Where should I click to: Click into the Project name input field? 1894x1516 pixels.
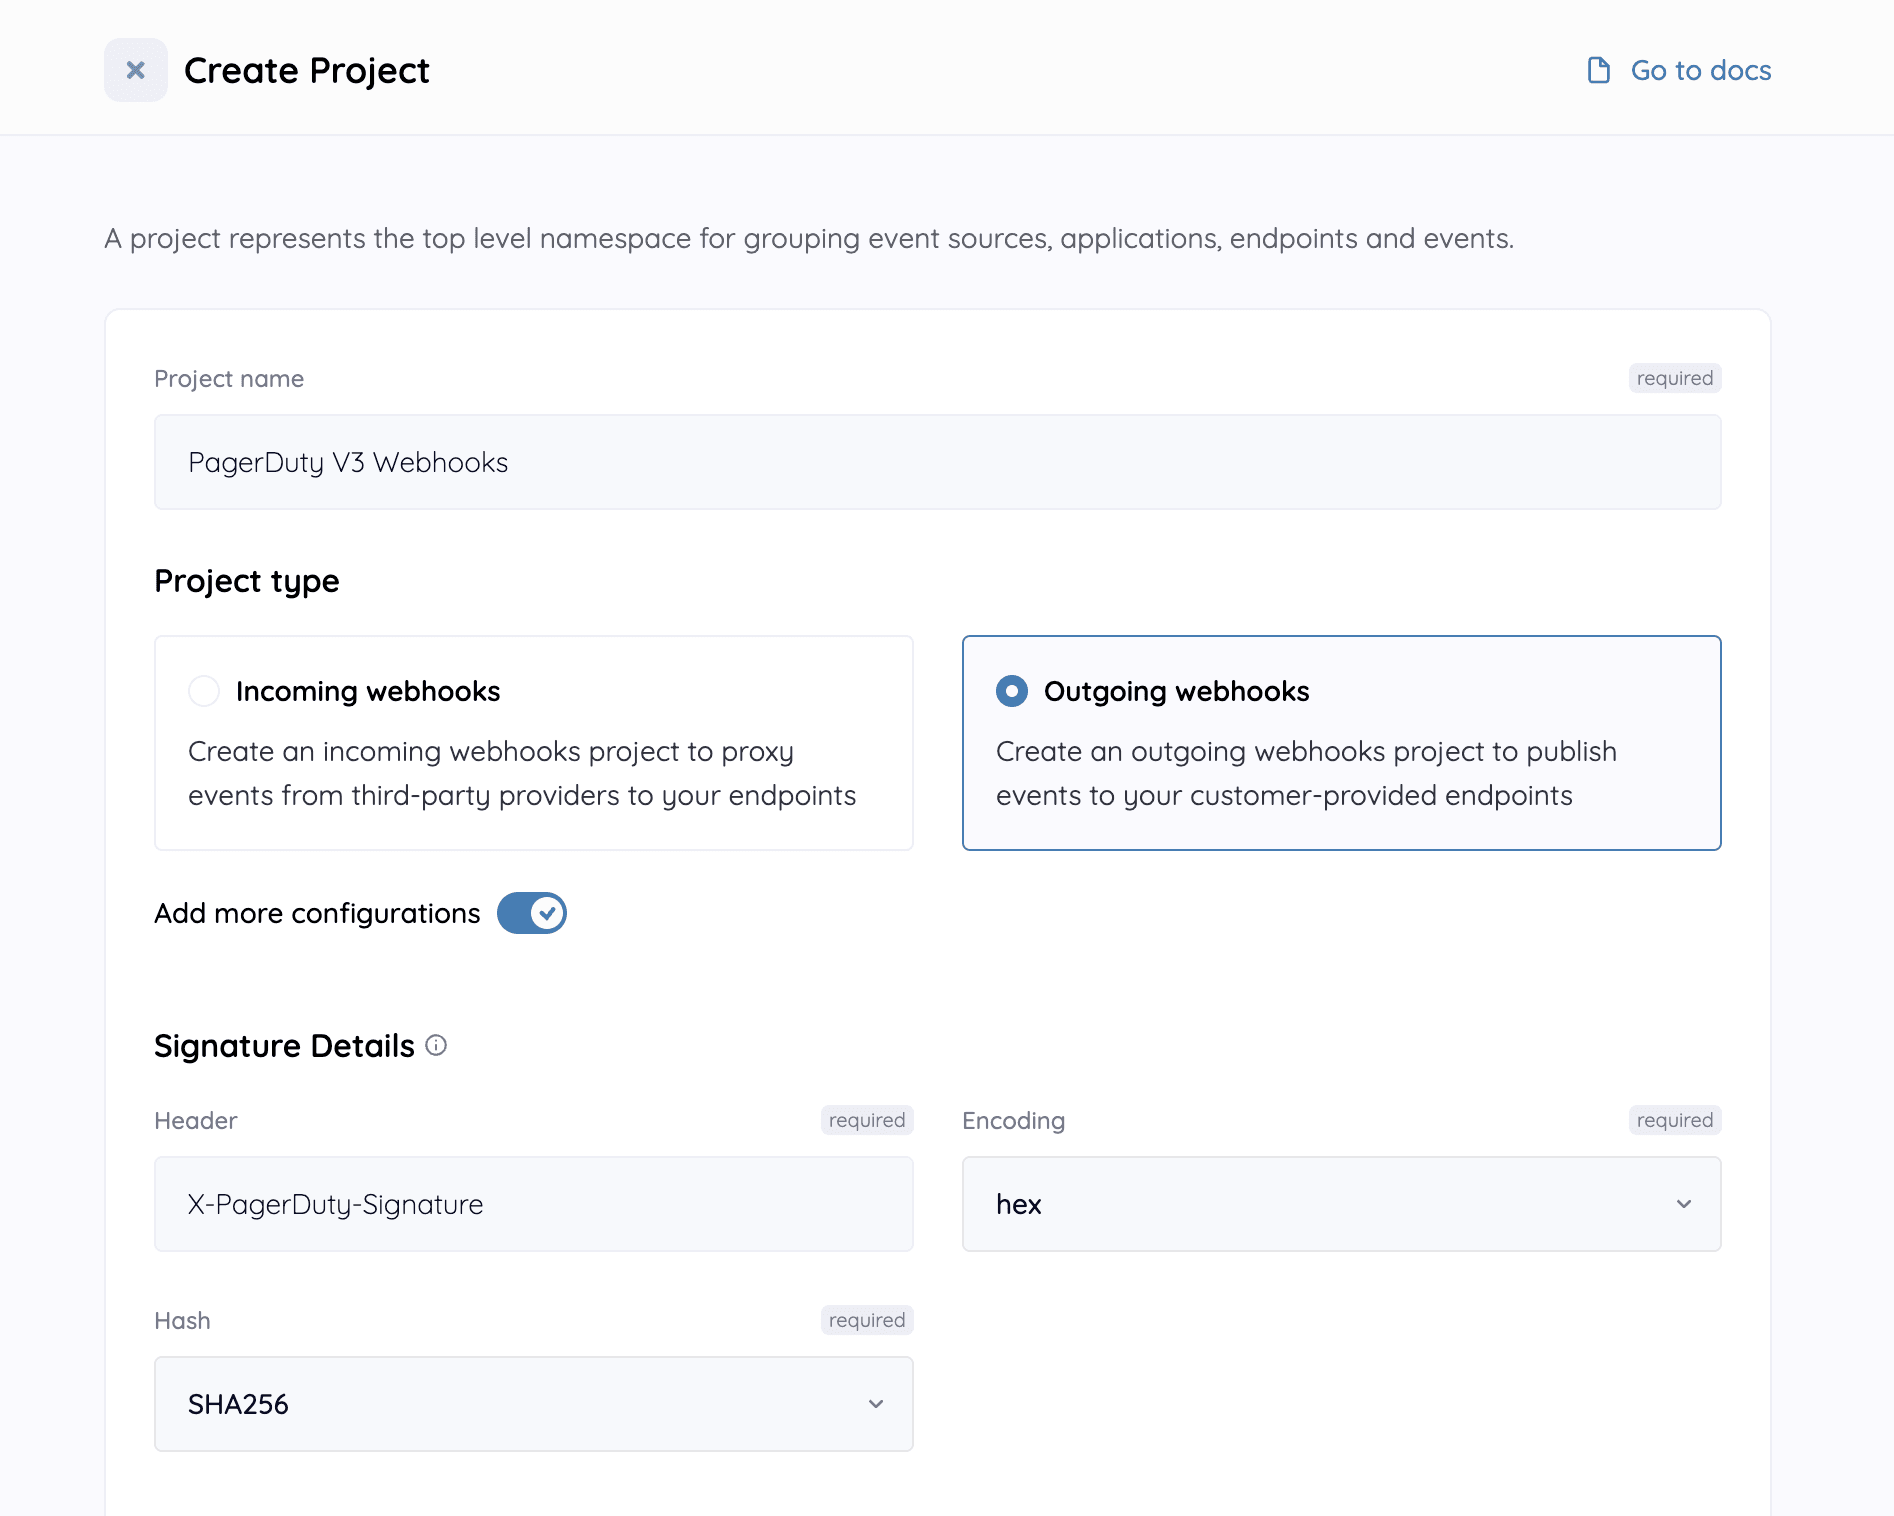[937, 462]
